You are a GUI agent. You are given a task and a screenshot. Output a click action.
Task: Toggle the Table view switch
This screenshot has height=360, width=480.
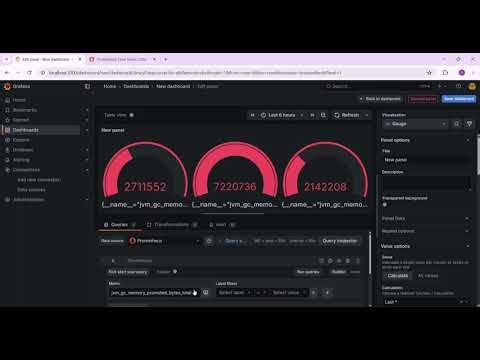[x=131, y=115]
